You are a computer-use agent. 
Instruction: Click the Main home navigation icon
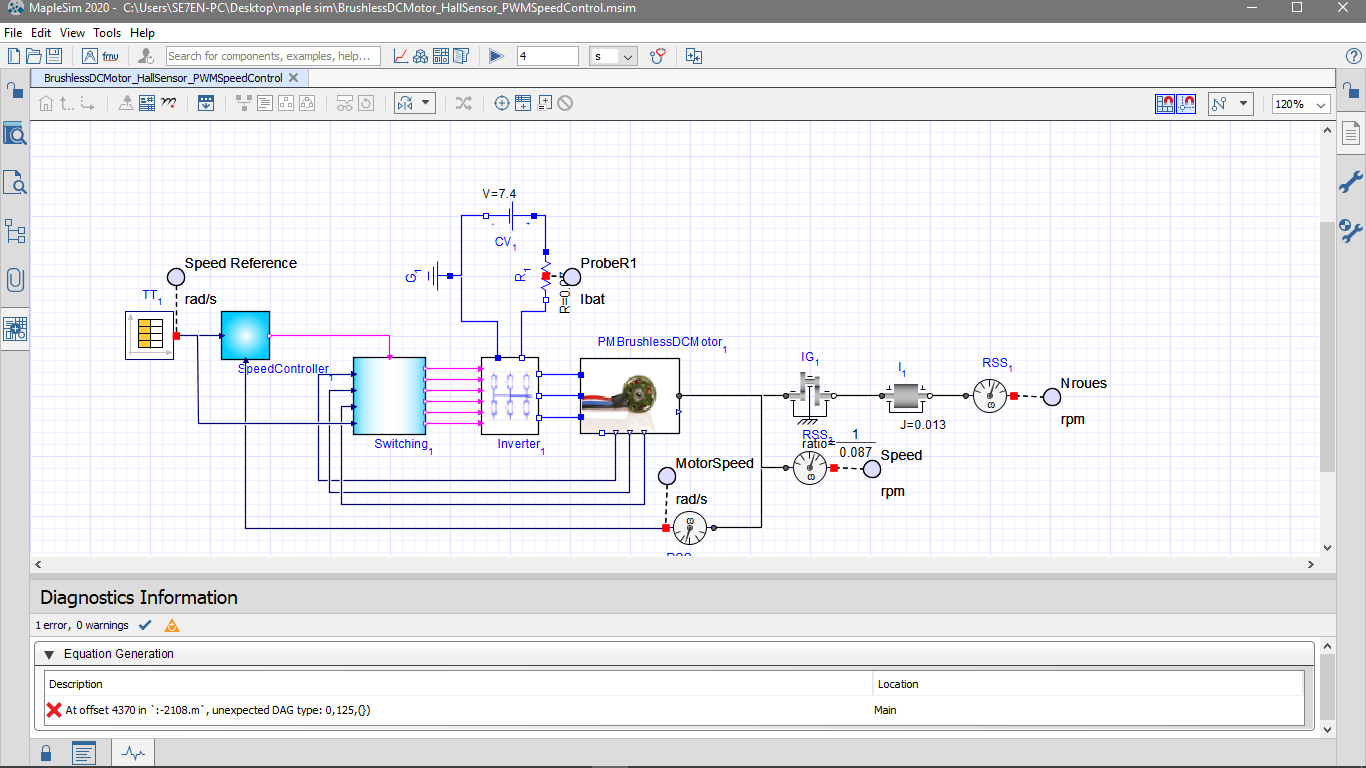click(x=45, y=102)
